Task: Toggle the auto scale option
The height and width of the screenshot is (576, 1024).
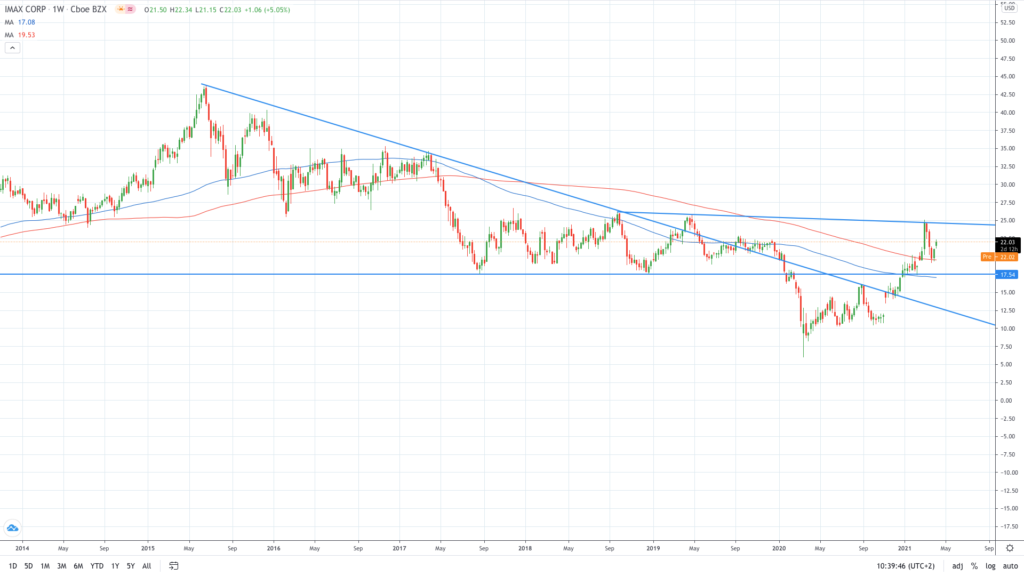Action: point(1010,565)
